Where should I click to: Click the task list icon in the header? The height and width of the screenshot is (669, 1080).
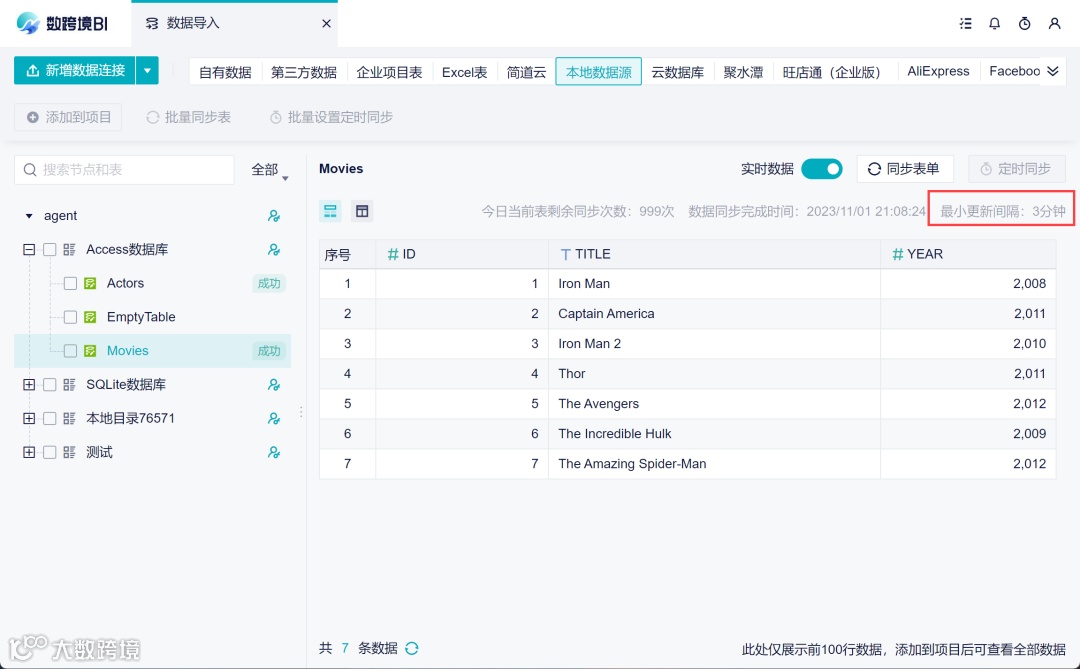pyautogui.click(x=965, y=23)
